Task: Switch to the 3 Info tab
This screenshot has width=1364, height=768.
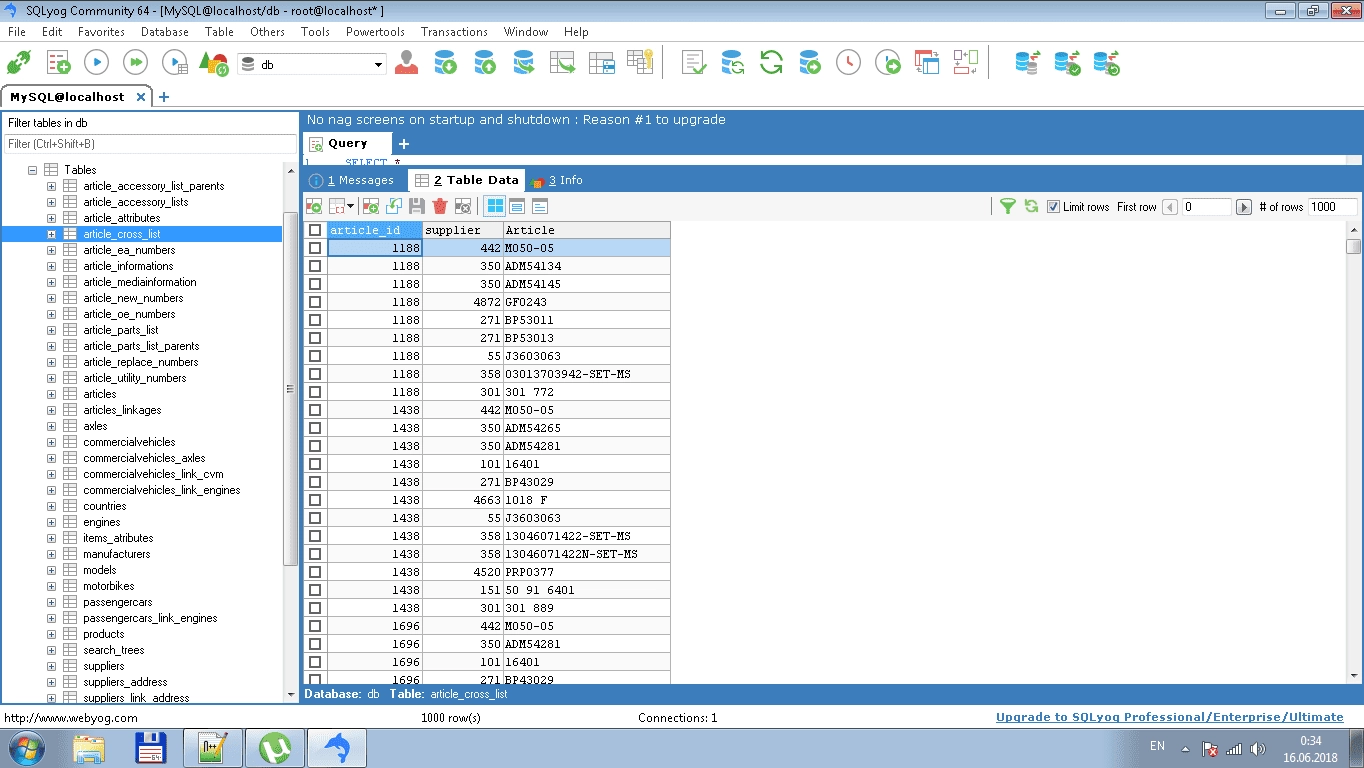Action: point(558,181)
